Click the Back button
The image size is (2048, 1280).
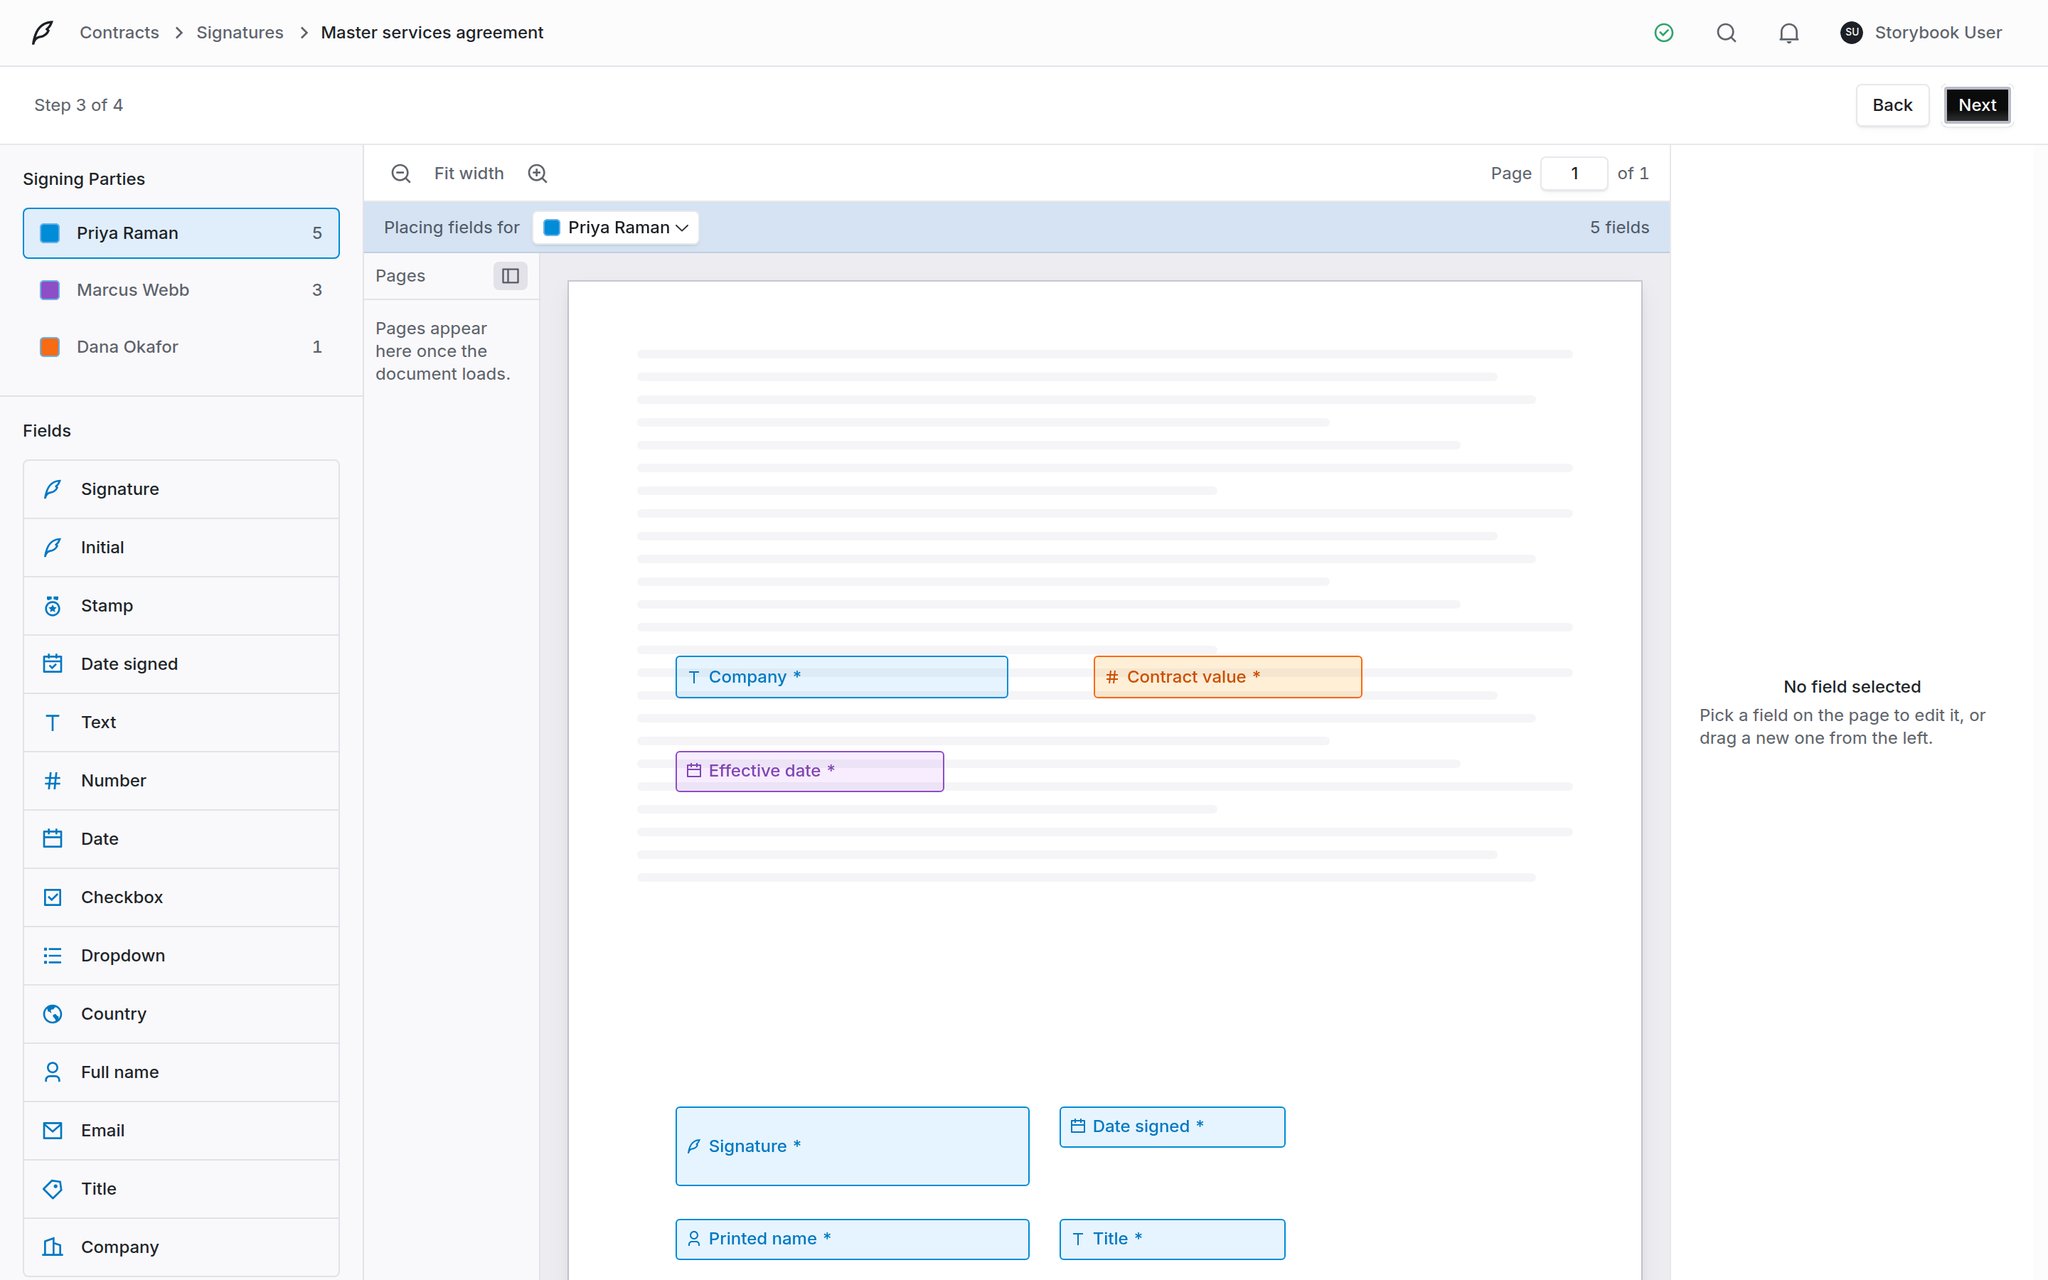1892,105
